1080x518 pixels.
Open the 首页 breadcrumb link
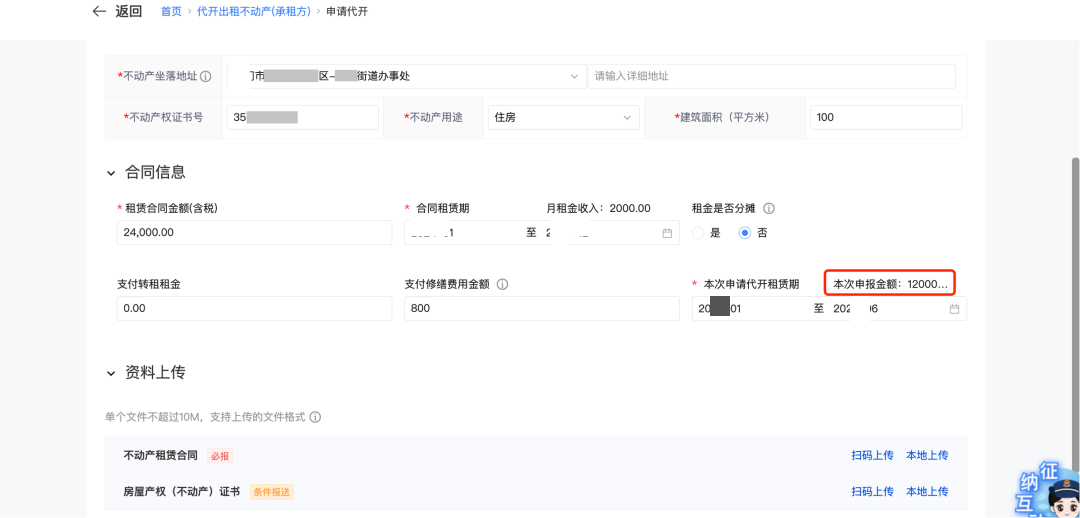pyautogui.click(x=172, y=12)
